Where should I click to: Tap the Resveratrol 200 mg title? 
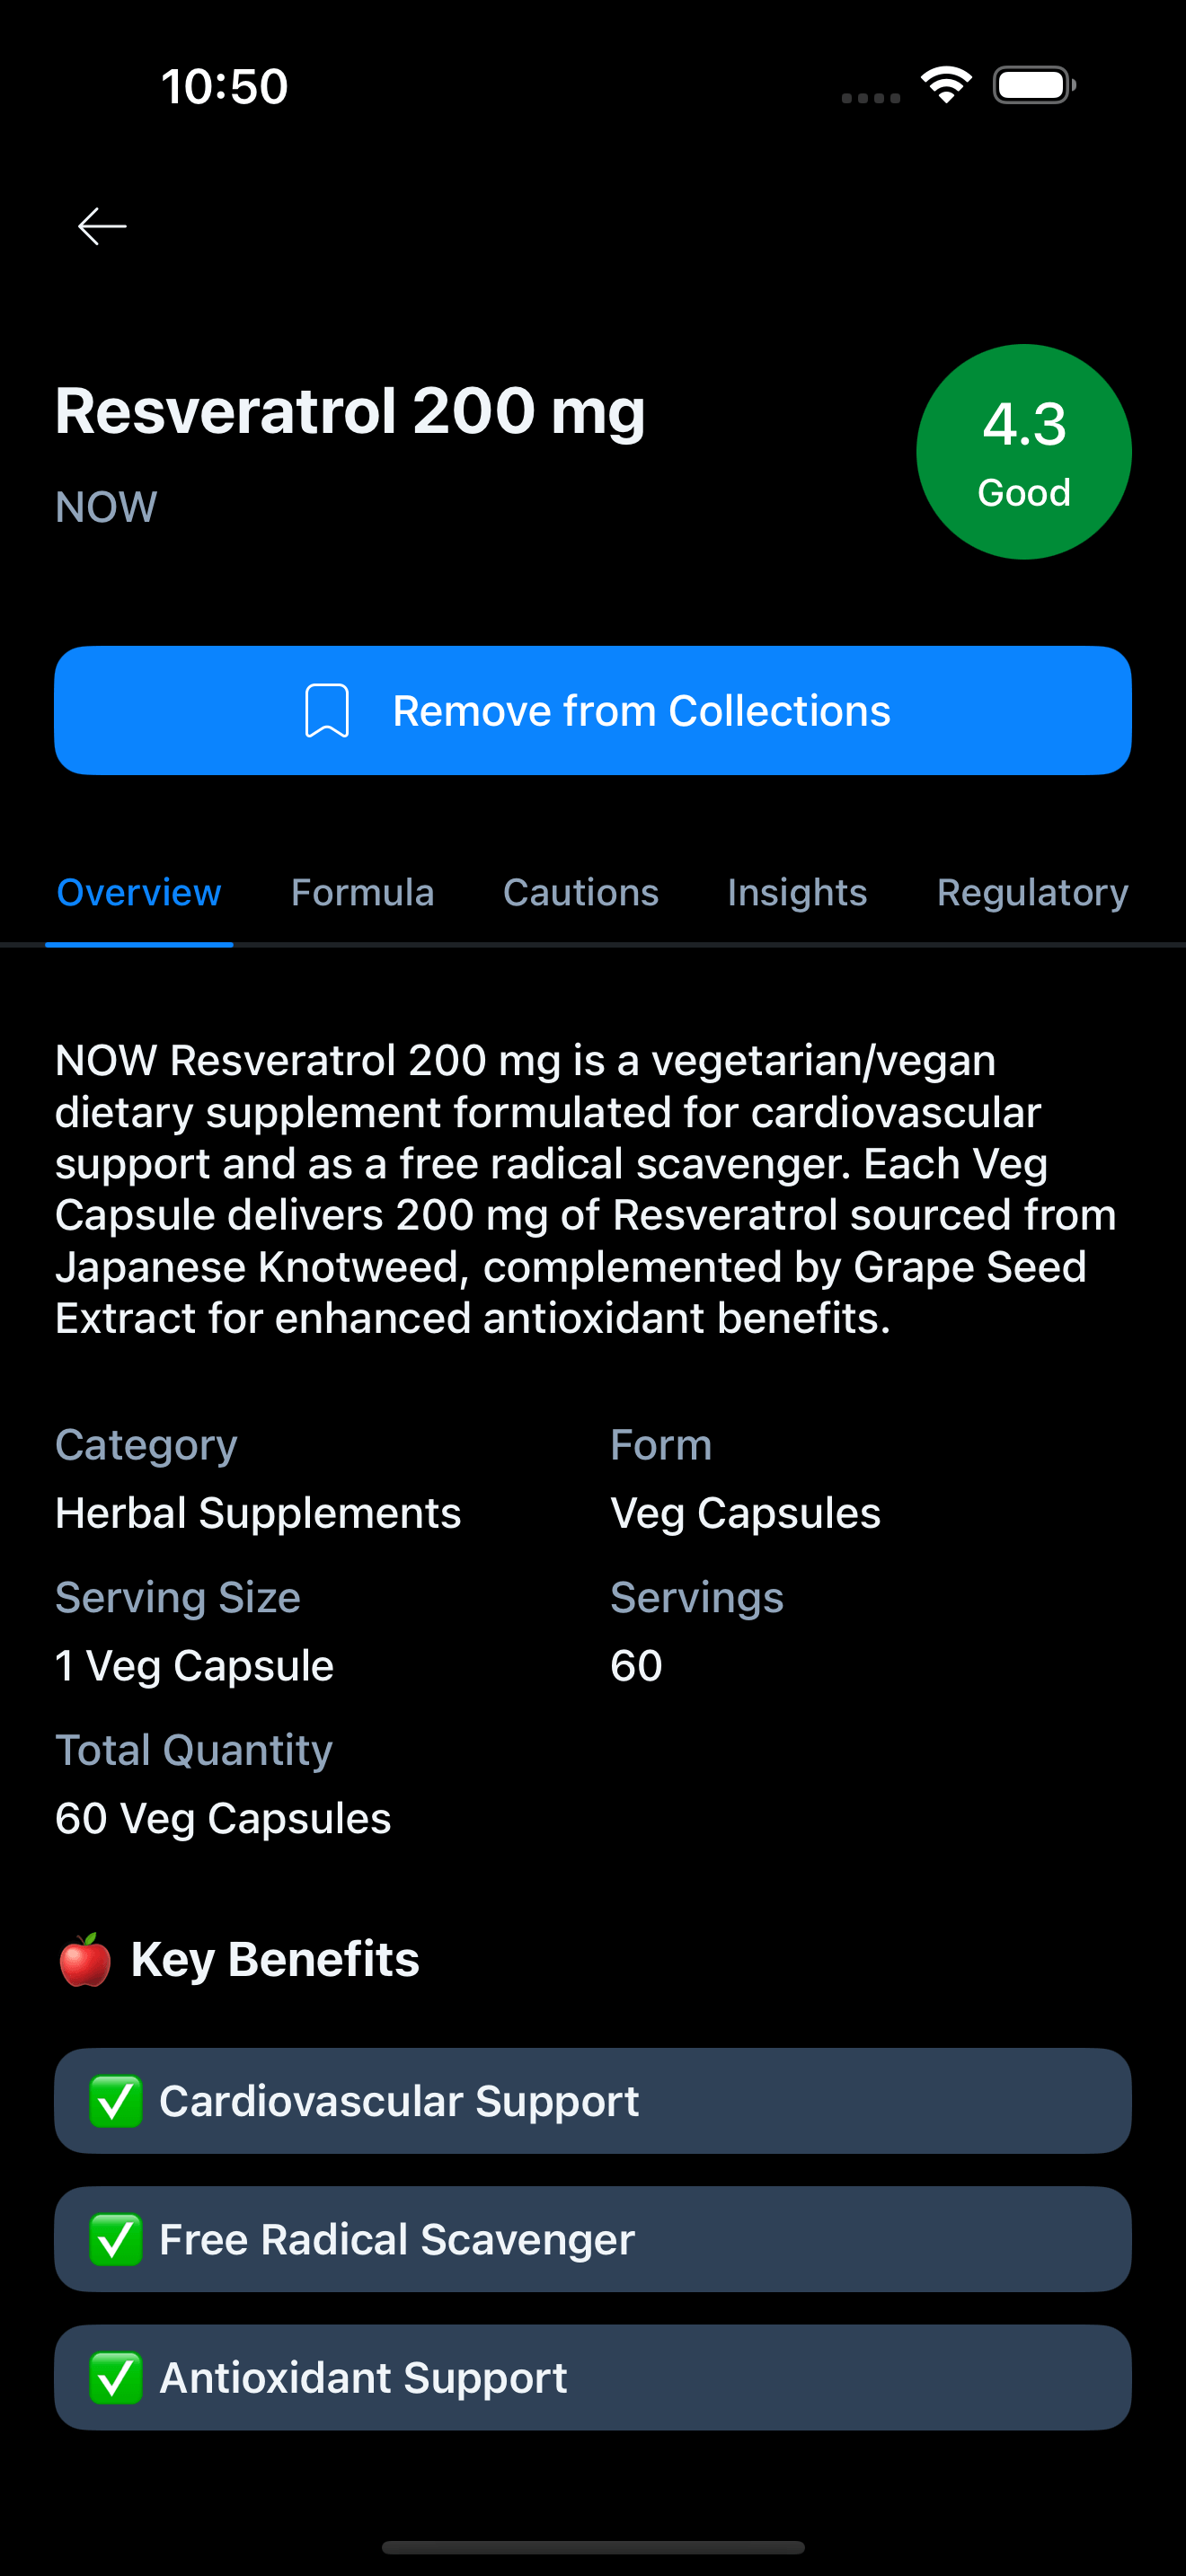pyautogui.click(x=350, y=411)
